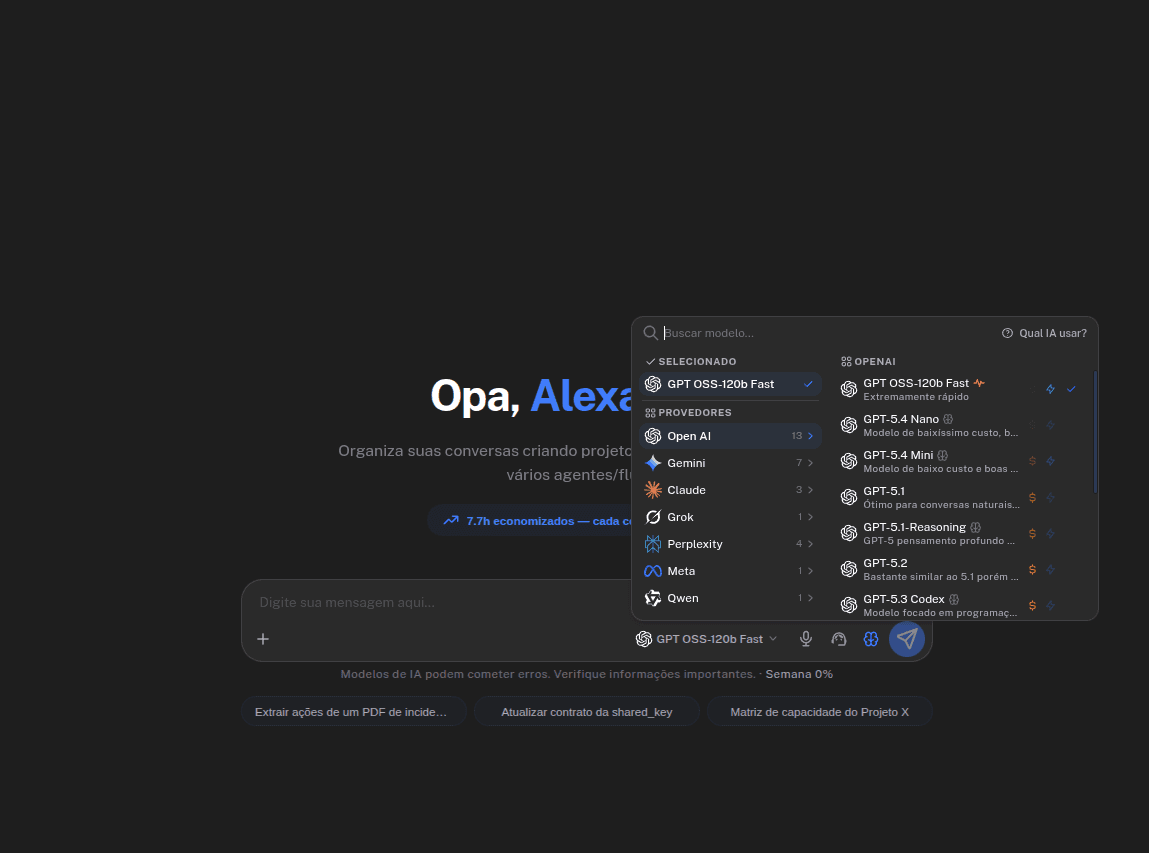Expand the Perplexity provider
This screenshot has width=1149, height=853.
click(730, 544)
